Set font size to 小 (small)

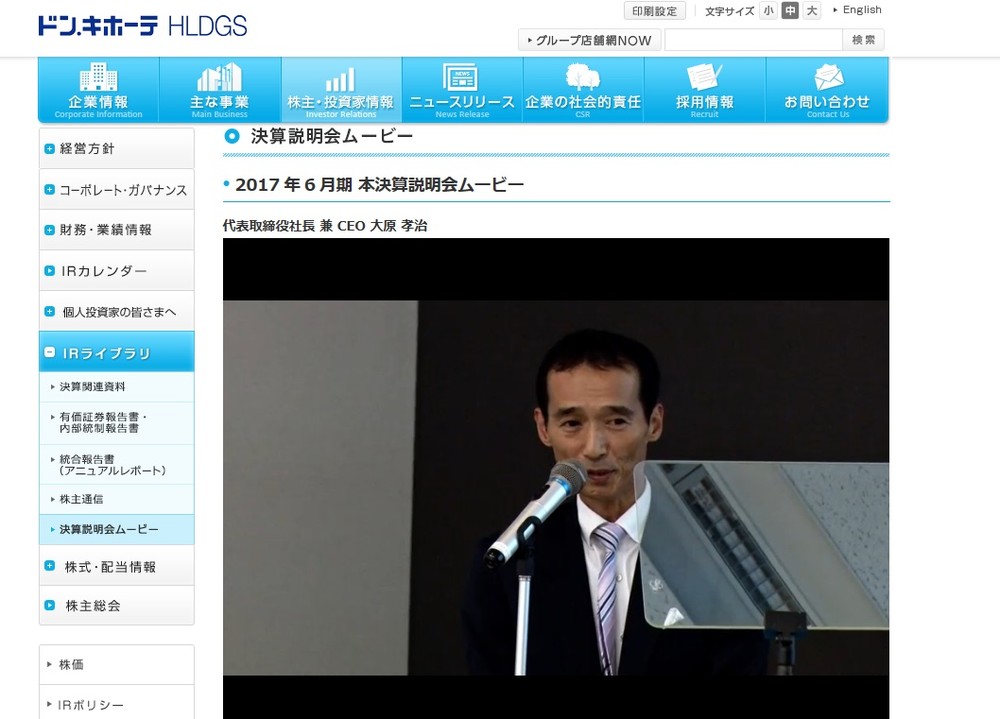point(768,11)
